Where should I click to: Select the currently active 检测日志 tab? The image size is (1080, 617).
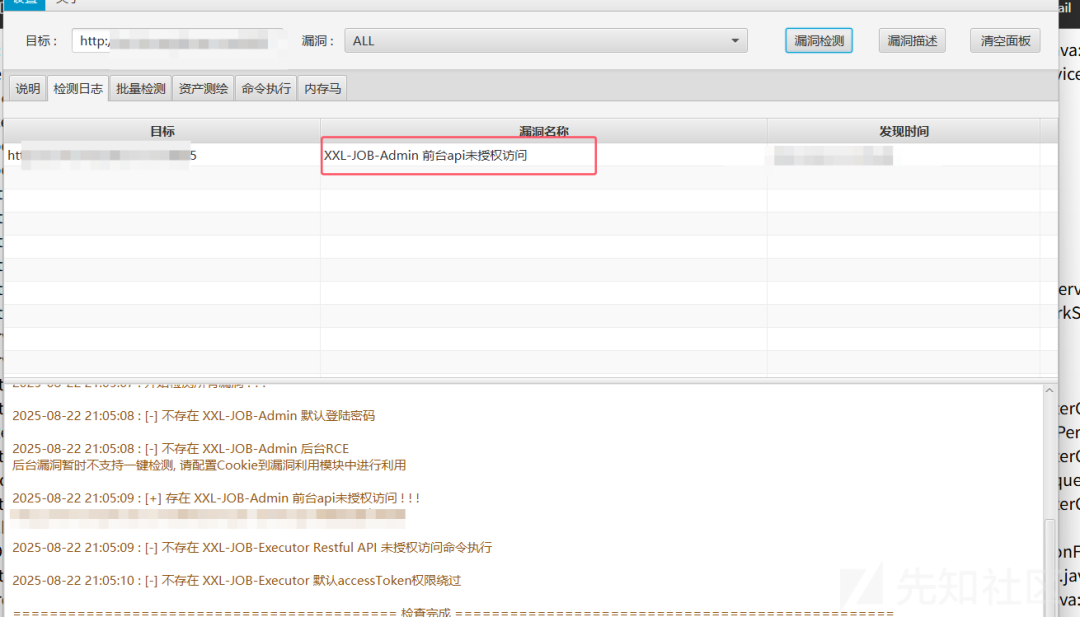[78, 88]
